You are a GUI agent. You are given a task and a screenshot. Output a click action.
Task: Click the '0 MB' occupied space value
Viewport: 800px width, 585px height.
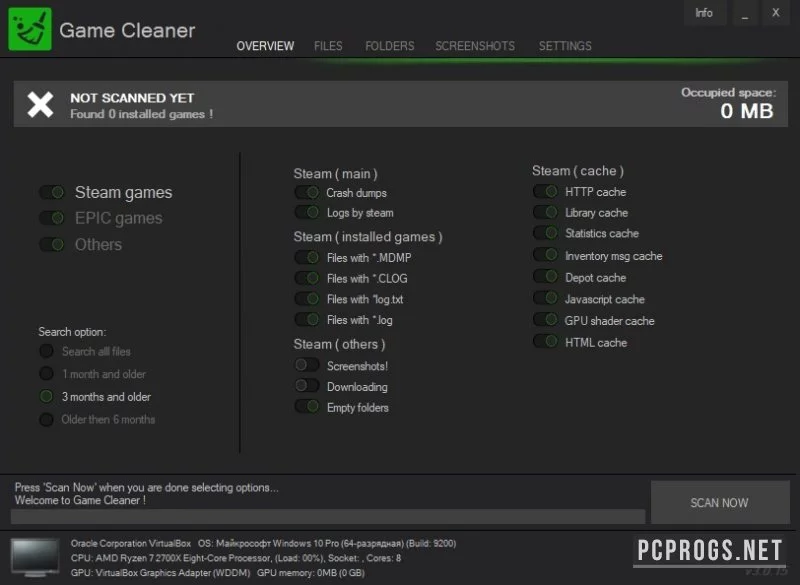click(747, 111)
